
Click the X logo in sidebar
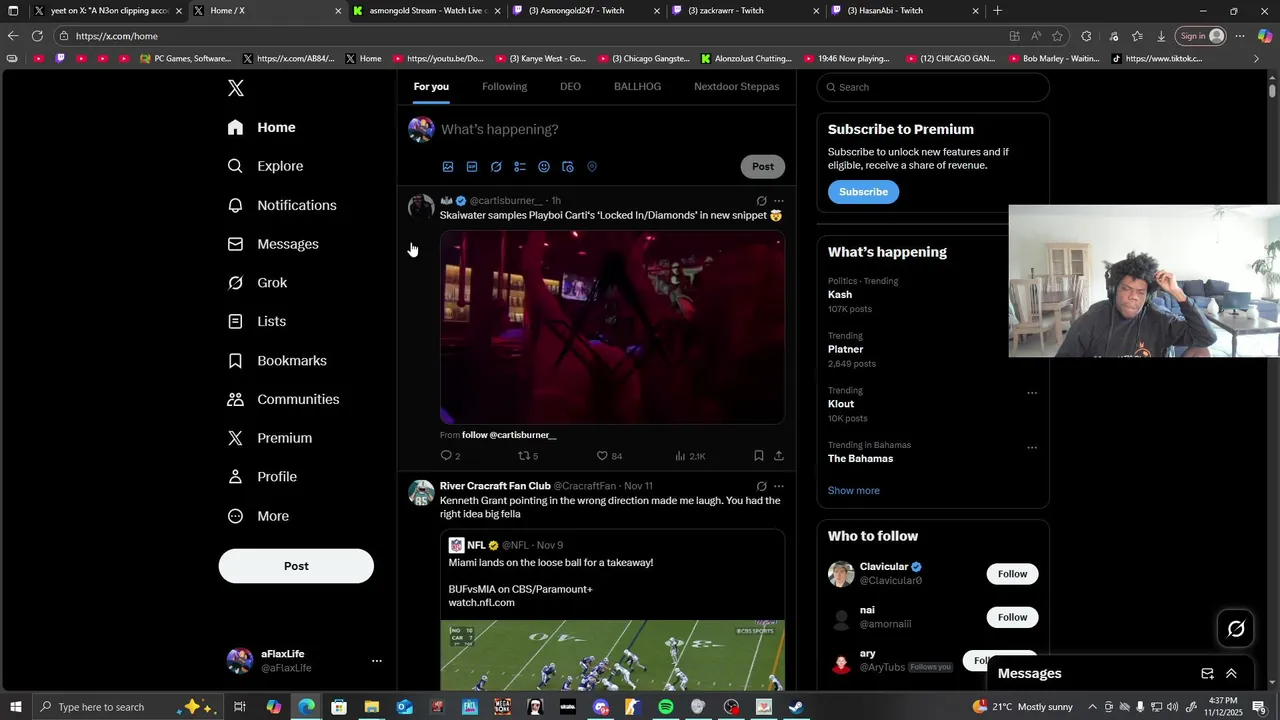236,88
